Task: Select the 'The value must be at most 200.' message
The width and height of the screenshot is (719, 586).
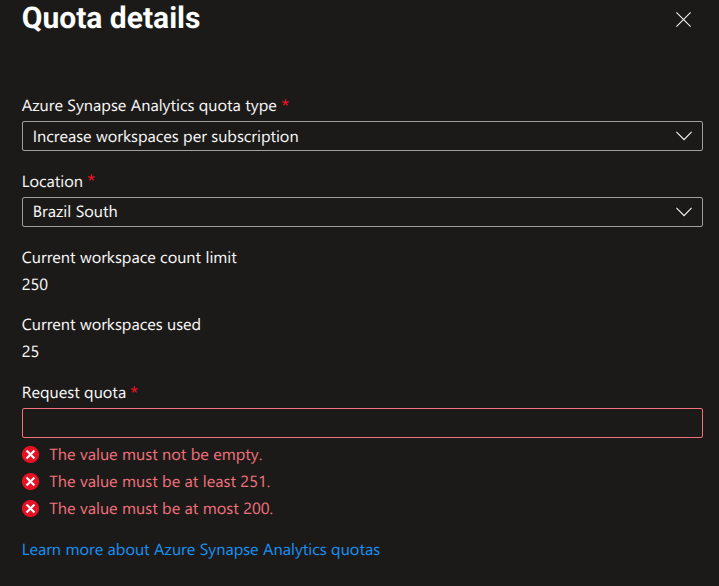Action: pos(161,509)
